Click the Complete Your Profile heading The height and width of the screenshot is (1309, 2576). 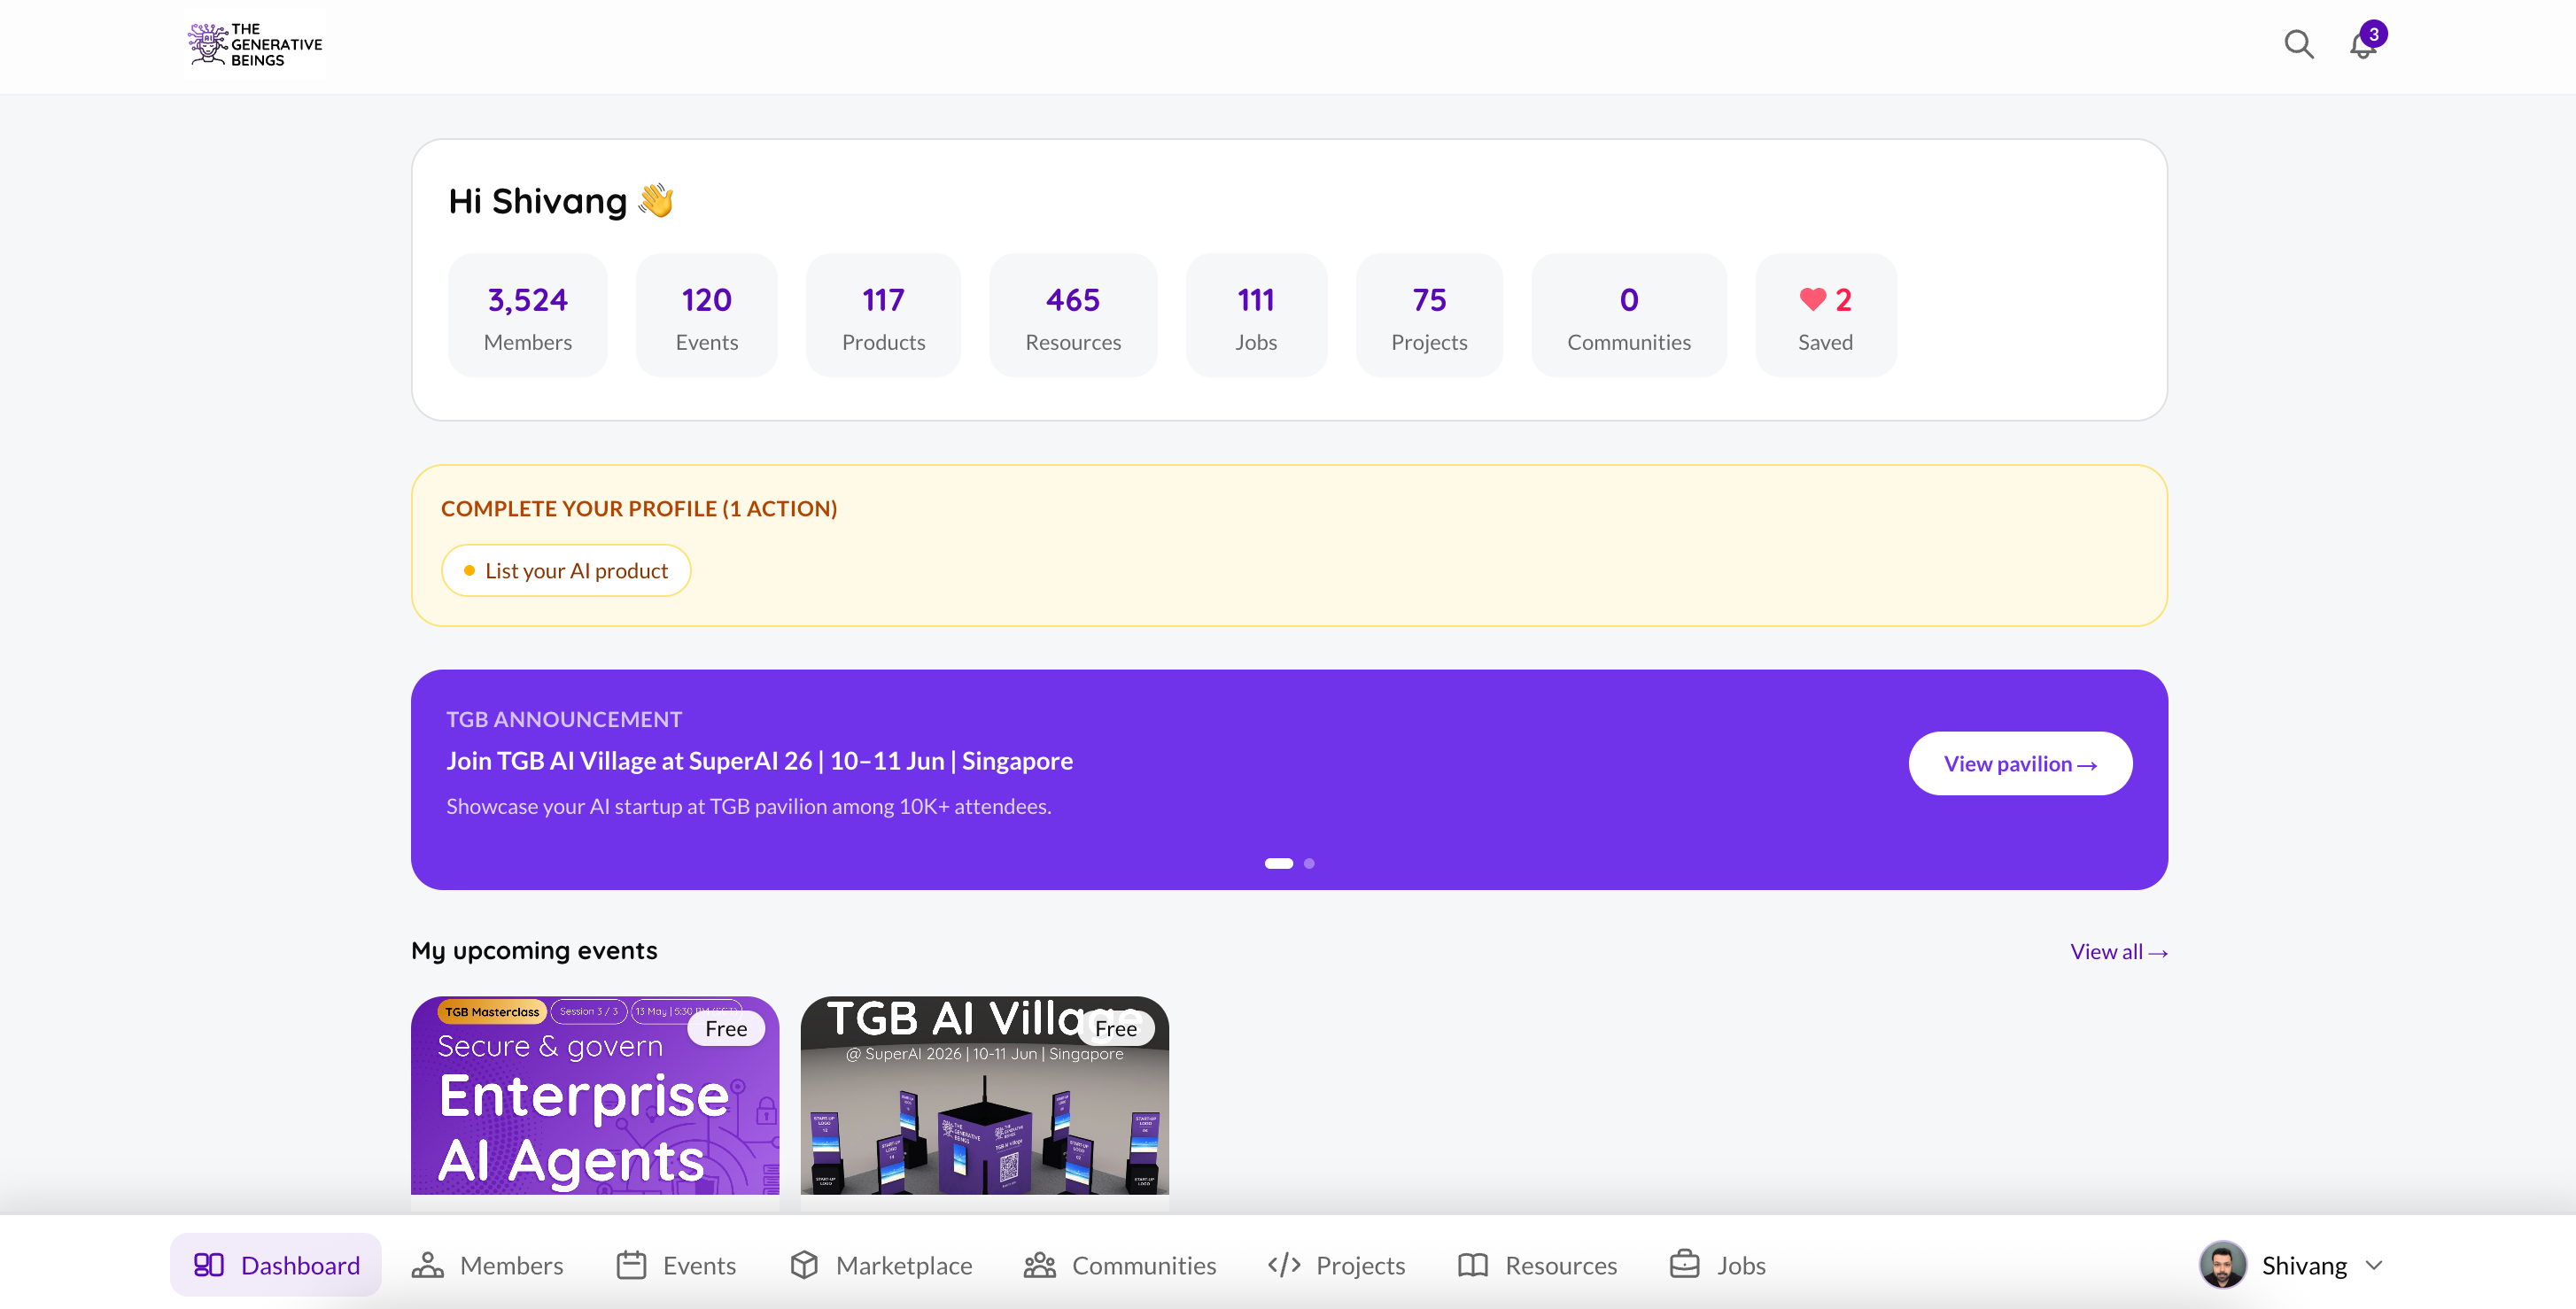point(639,508)
